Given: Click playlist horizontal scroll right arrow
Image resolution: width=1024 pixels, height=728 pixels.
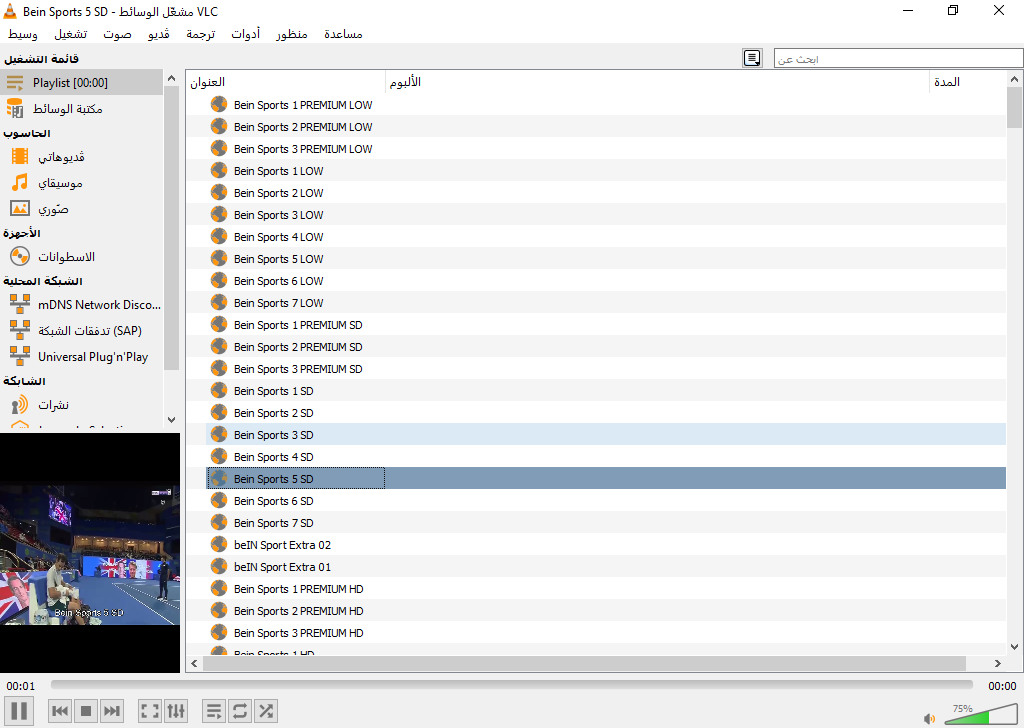Looking at the screenshot, I should pyautogui.click(x=997, y=663).
